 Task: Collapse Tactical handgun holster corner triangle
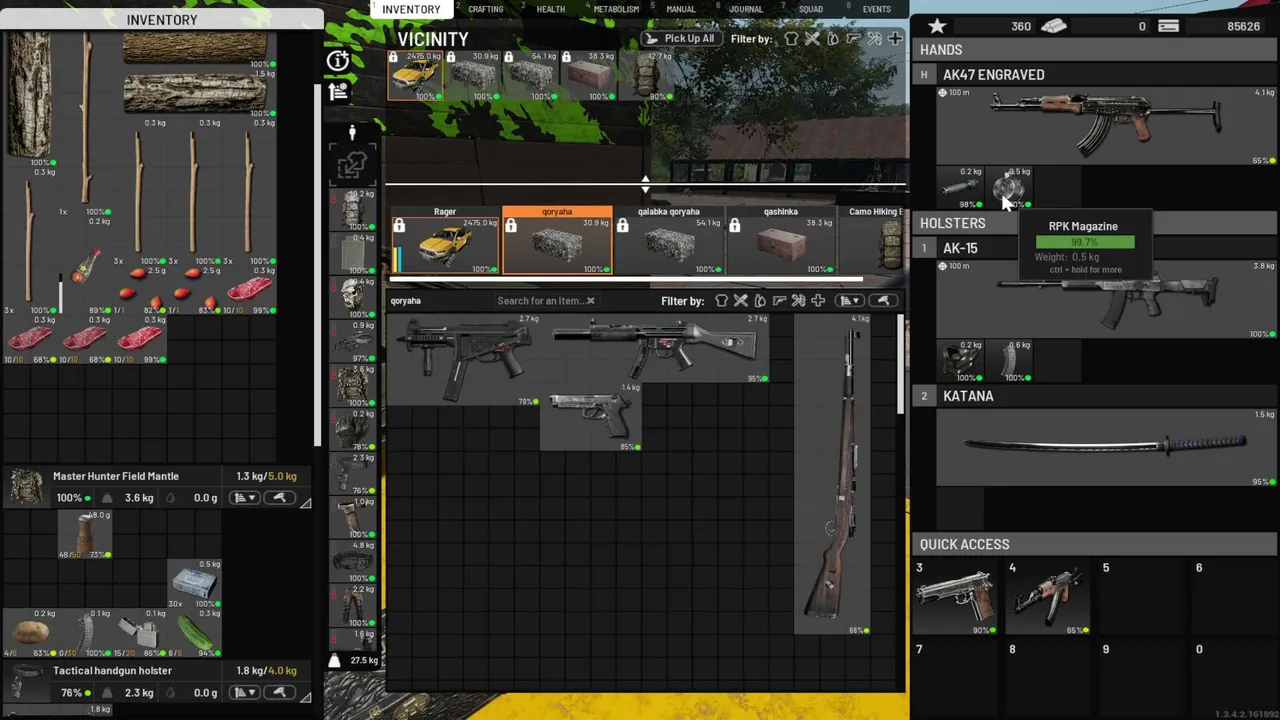[x=305, y=697]
